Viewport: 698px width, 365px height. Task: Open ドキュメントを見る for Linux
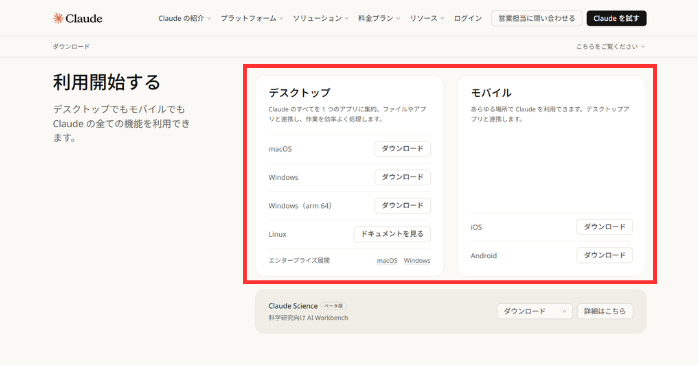click(392, 234)
